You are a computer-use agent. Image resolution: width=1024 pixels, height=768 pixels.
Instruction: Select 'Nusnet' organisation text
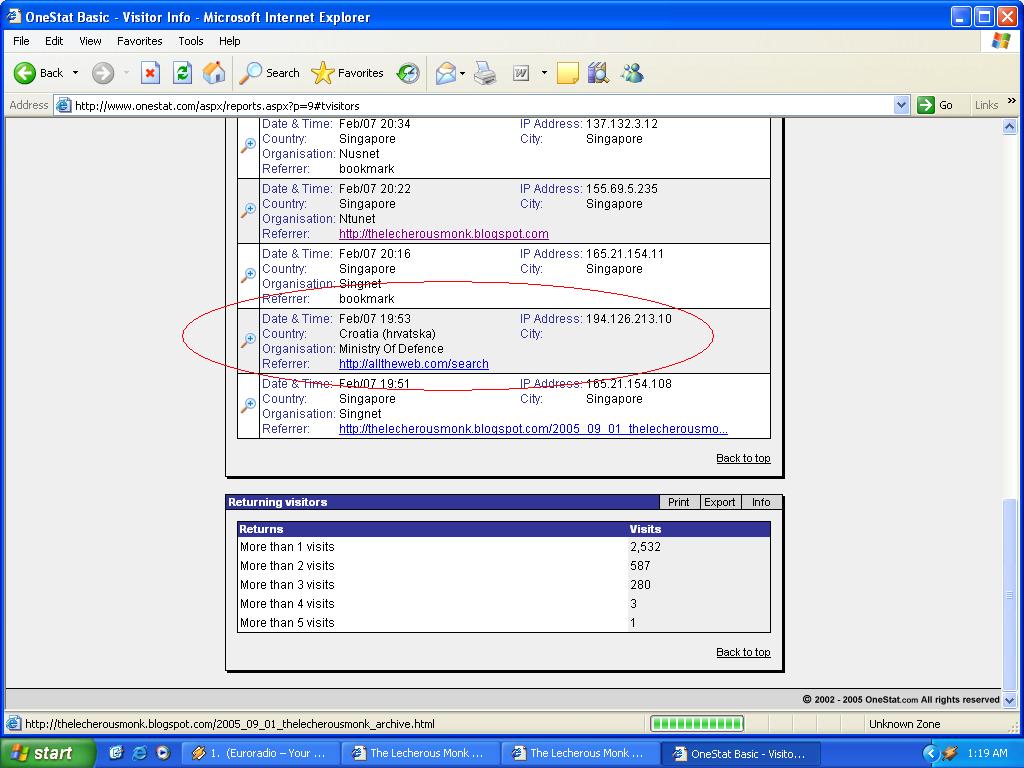pyautogui.click(x=359, y=153)
